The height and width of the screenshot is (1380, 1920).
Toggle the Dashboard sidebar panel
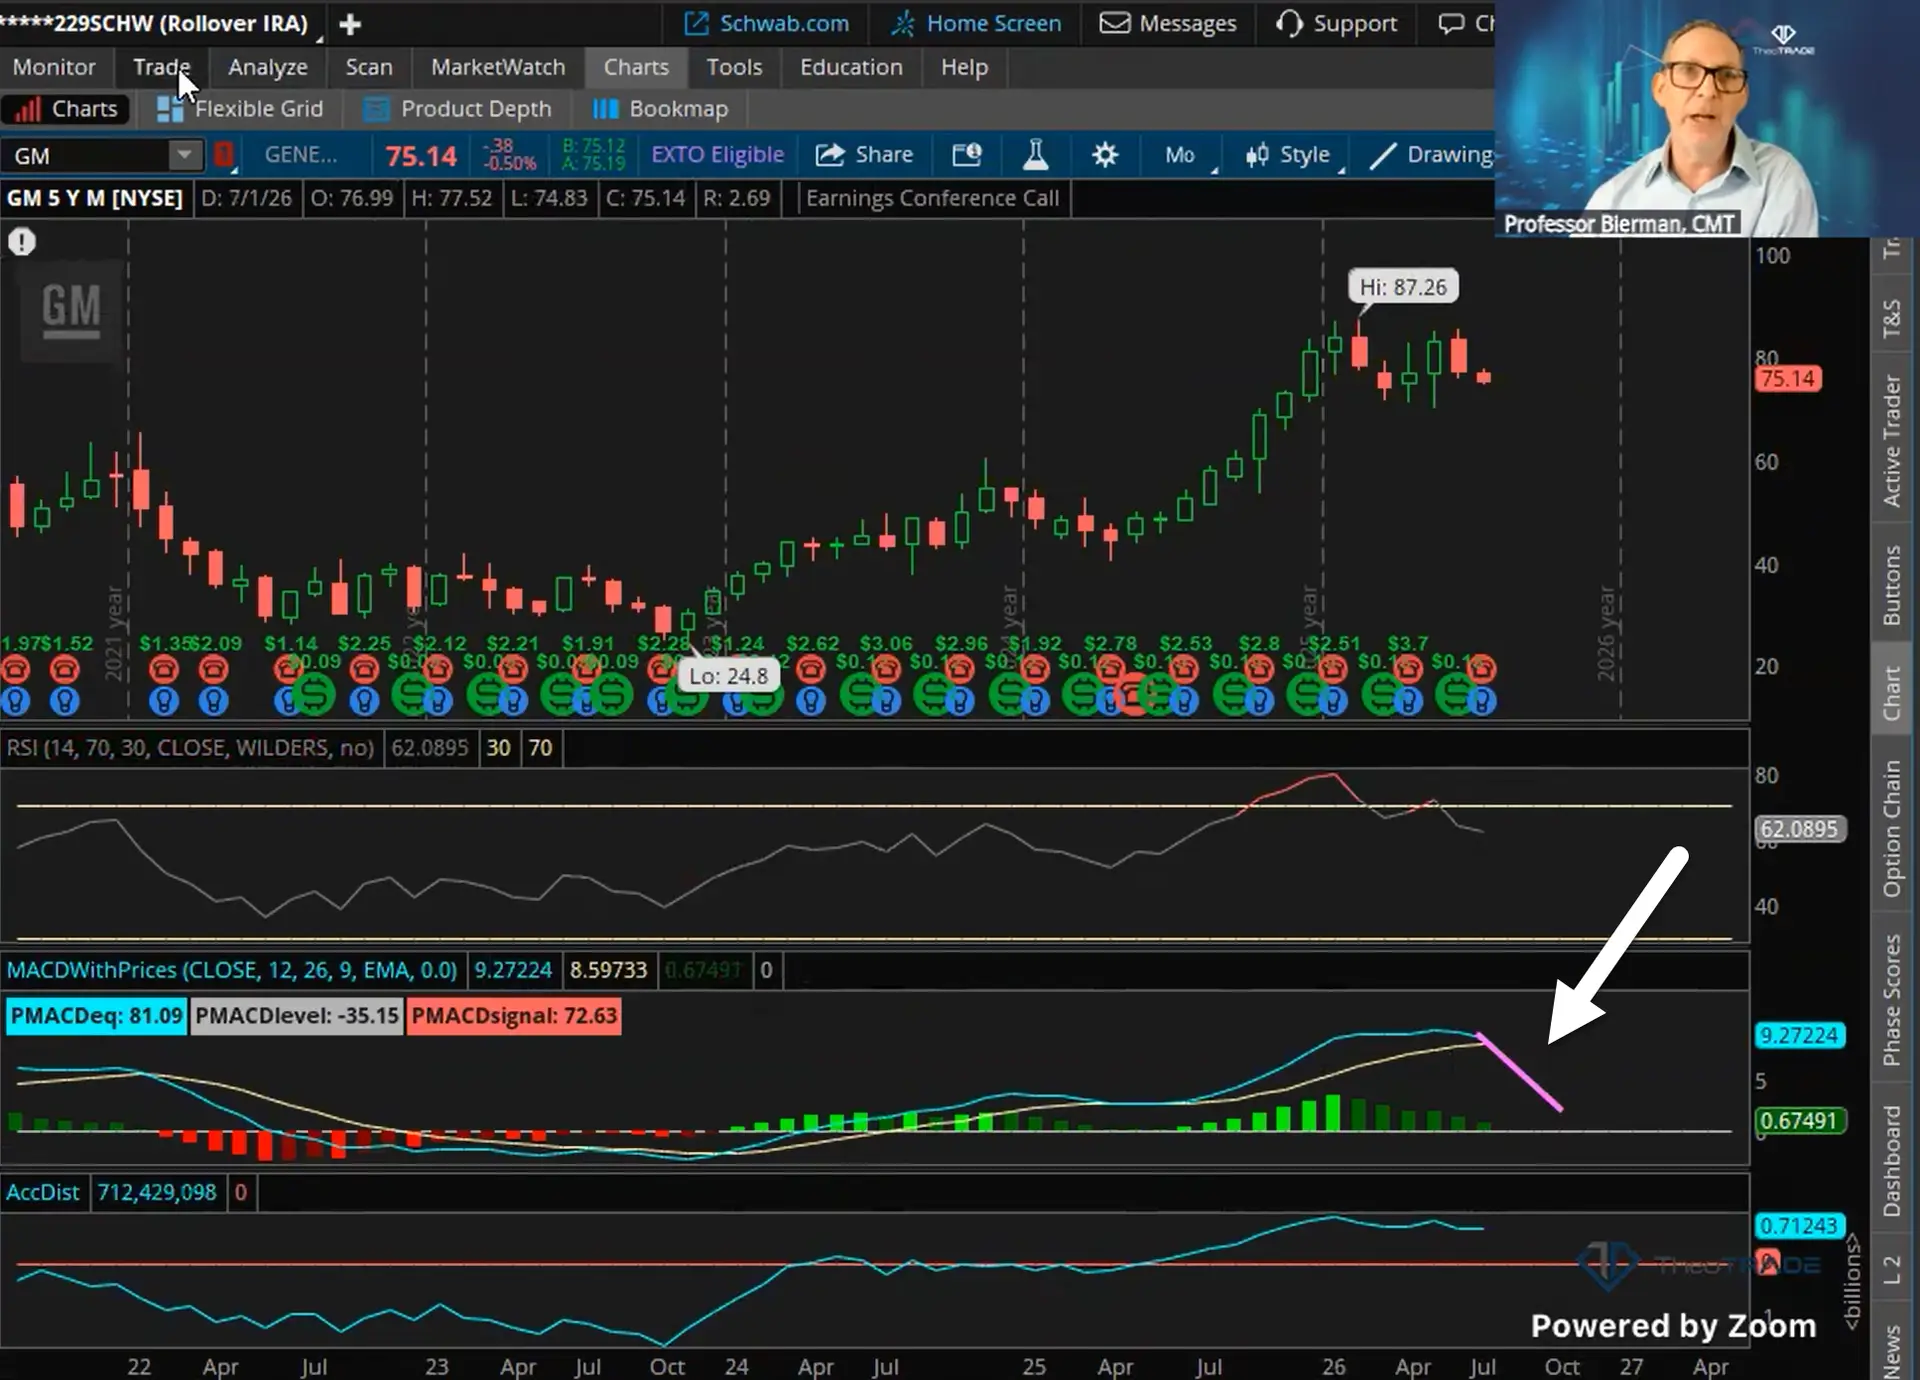point(1892,1161)
